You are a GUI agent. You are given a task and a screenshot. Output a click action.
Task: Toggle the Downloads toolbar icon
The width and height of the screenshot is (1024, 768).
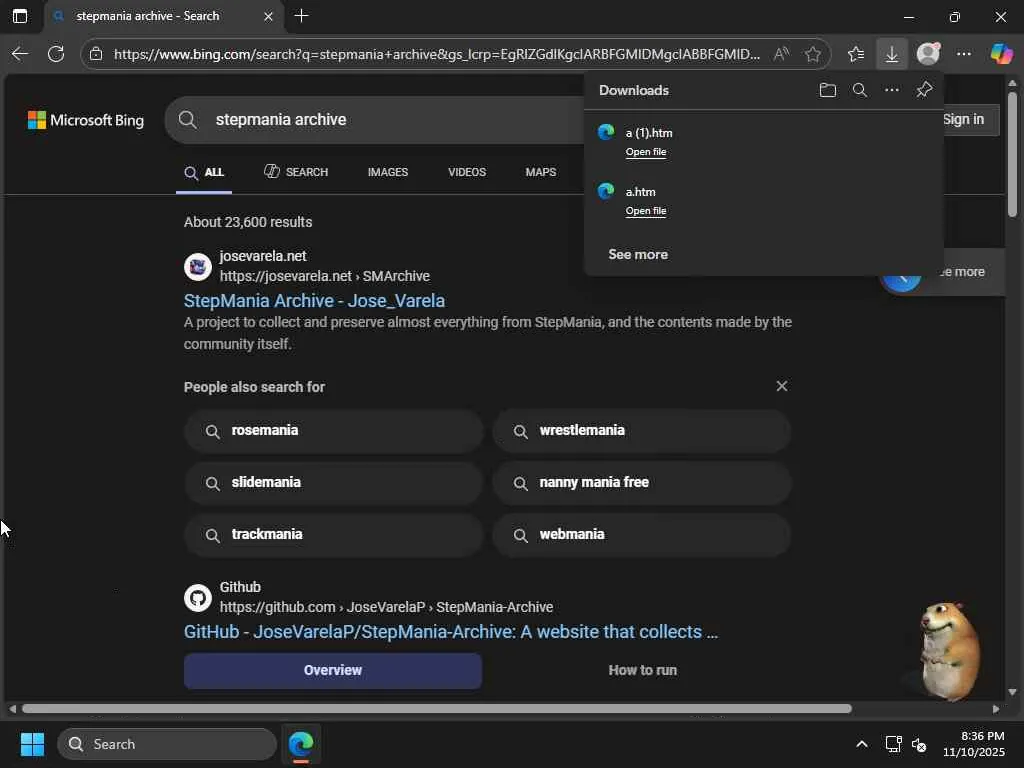891,54
